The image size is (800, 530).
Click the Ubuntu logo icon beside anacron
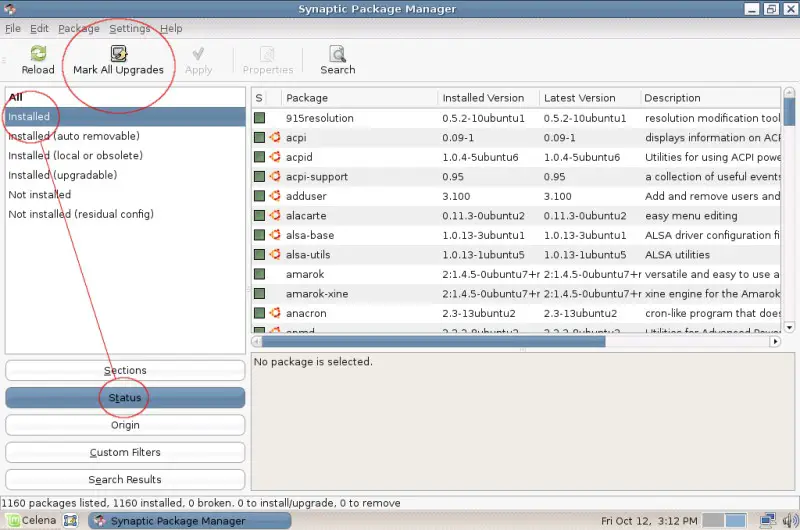click(275, 313)
